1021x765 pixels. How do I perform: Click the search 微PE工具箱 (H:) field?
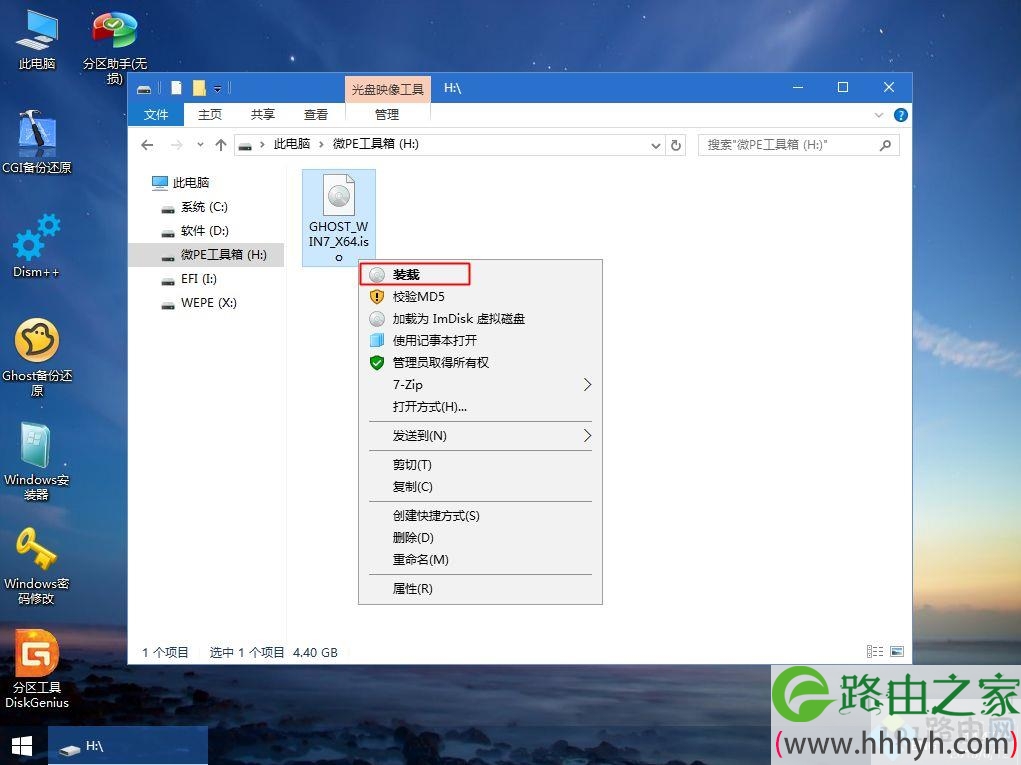click(x=798, y=145)
